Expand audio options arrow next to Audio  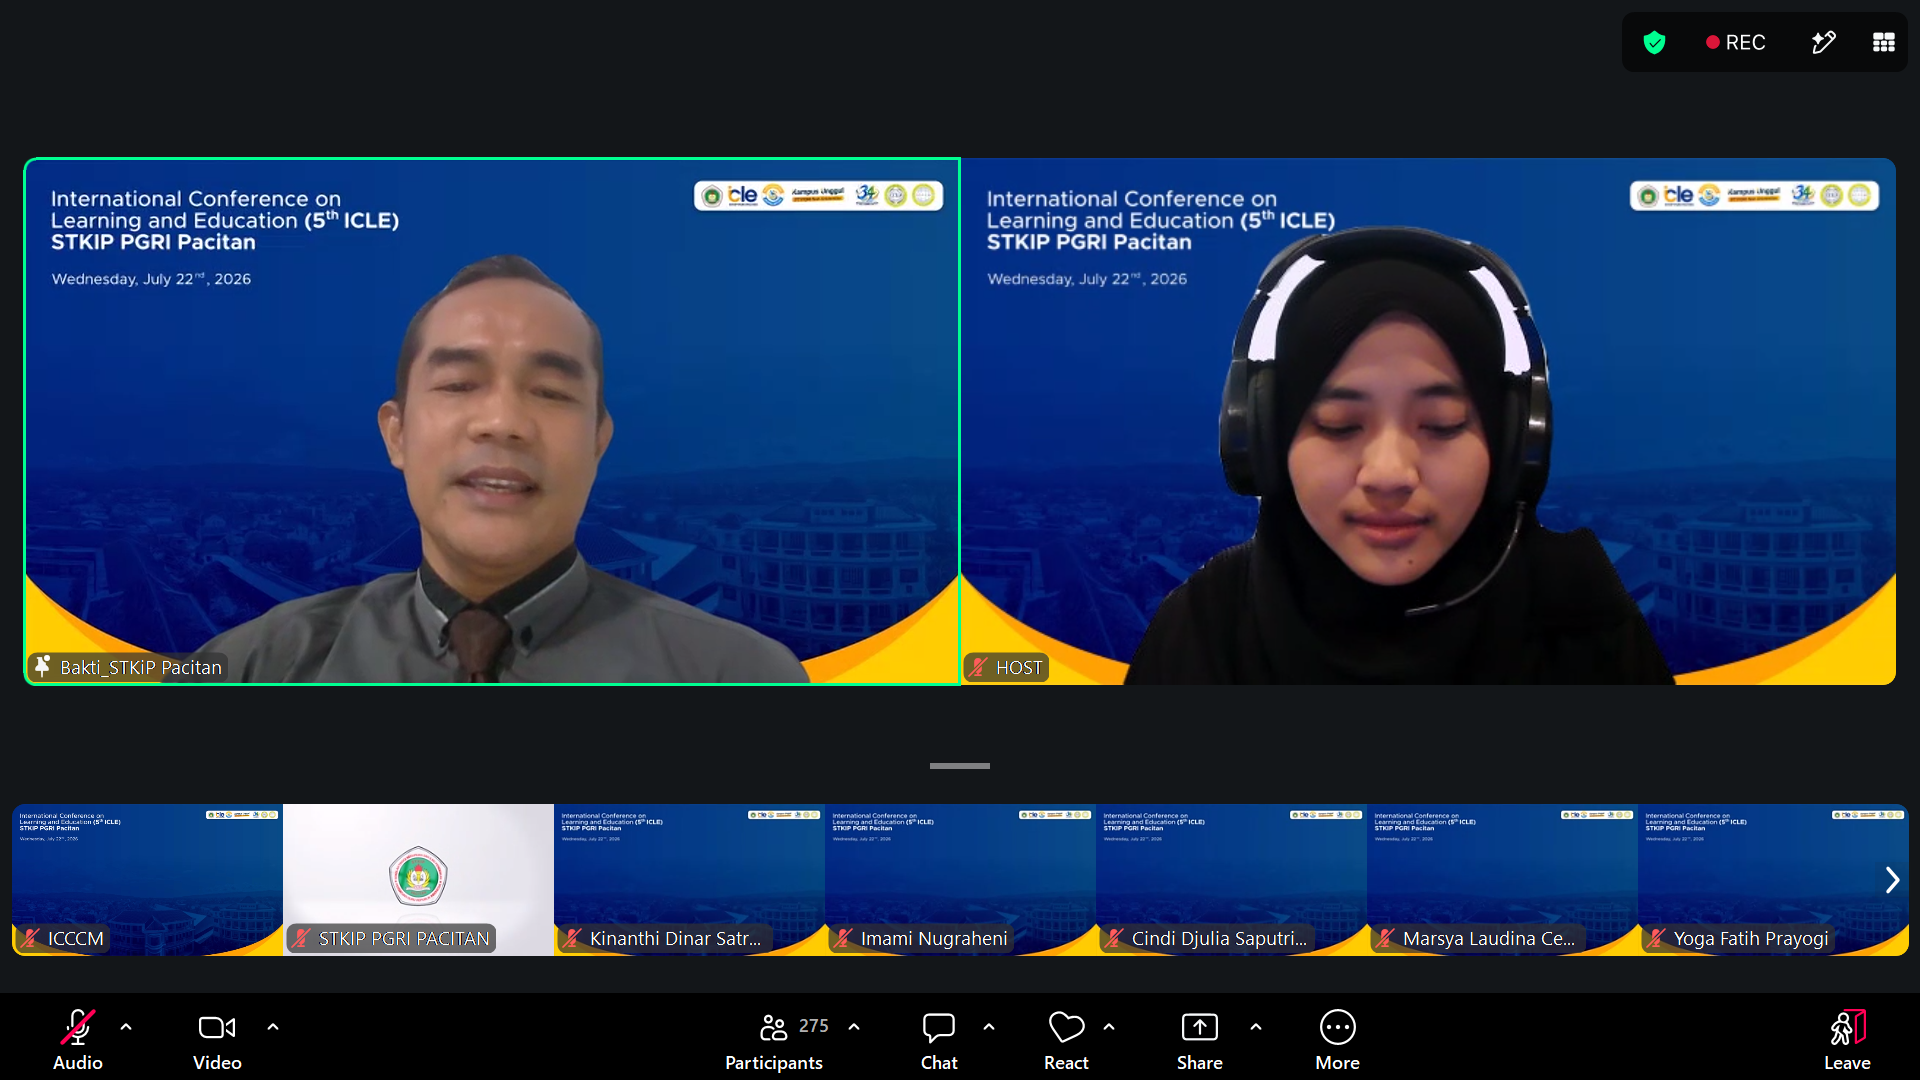click(x=126, y=1027)
